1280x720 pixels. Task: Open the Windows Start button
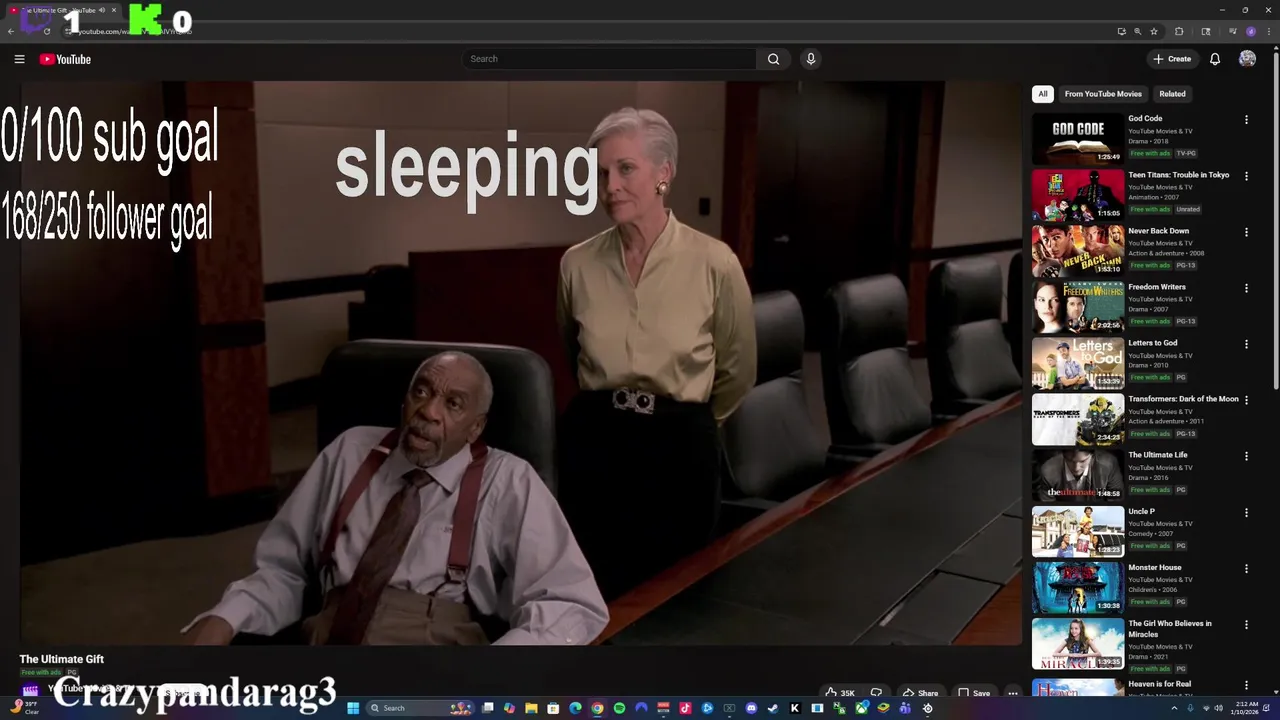tap(353, 708)
